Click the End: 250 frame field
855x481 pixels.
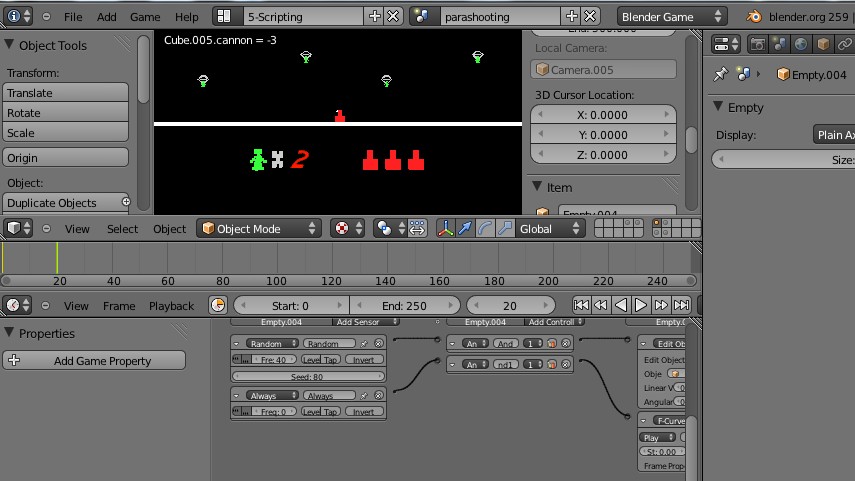(404, 305)
